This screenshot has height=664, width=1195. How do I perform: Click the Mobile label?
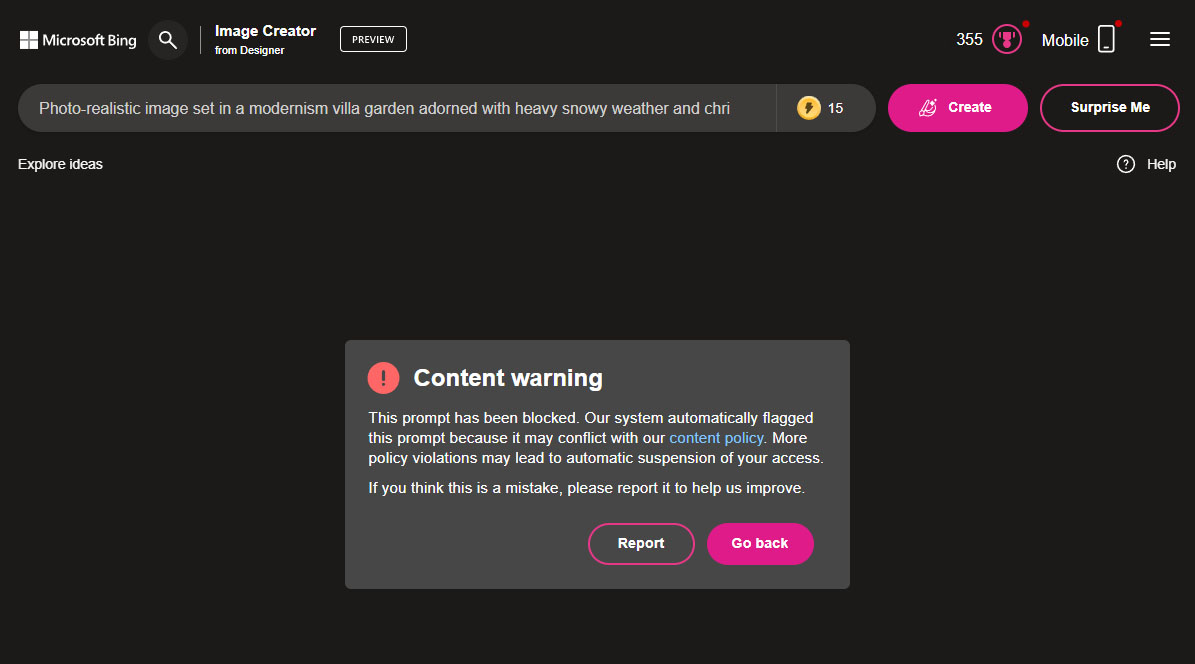pyautogui.click(x=1065, y=40)
